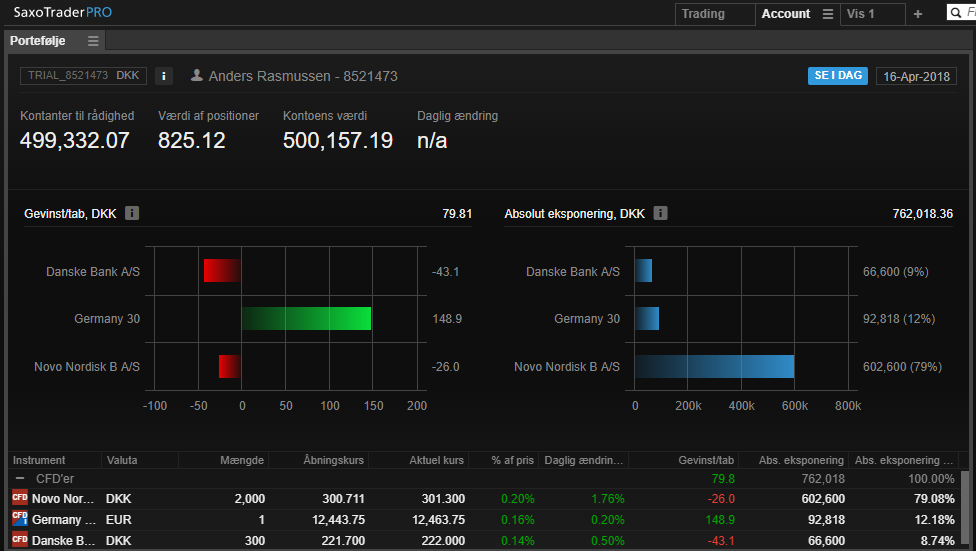Switch to the Trading tab
This screenshot has width=976, height=551.
pyautogui.click(x=703, y=14)
